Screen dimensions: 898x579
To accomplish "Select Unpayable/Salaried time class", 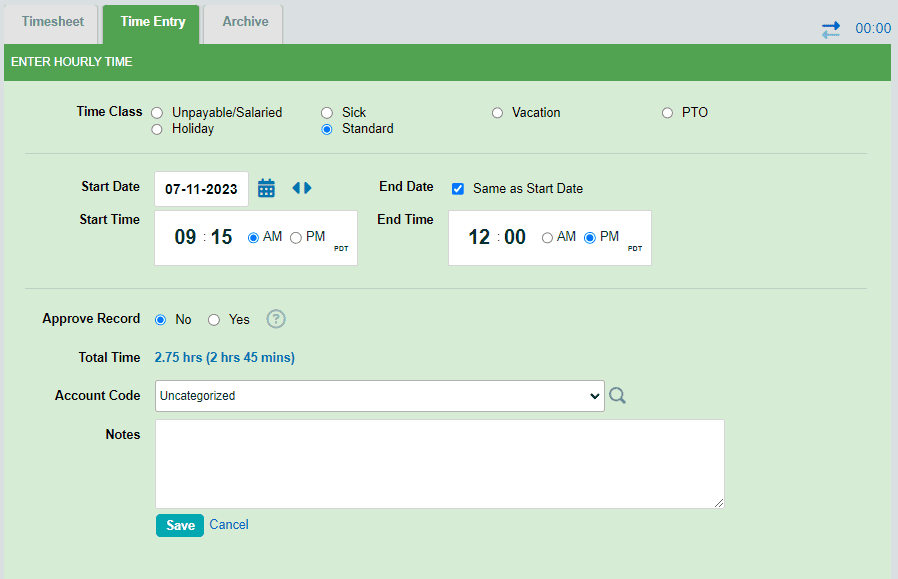I will pyautogui.click(x=157, y=113).
